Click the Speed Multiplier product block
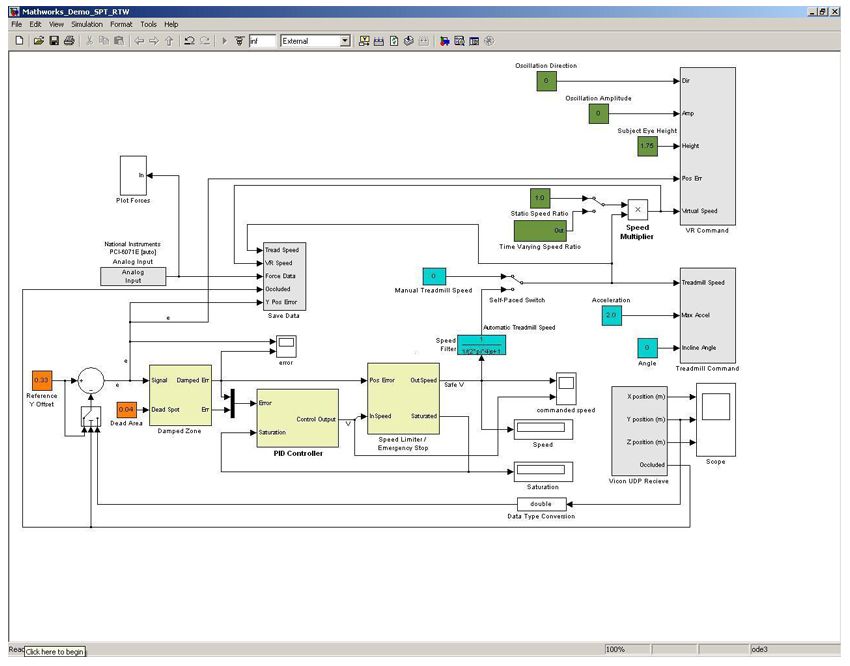 coord(637,208)
